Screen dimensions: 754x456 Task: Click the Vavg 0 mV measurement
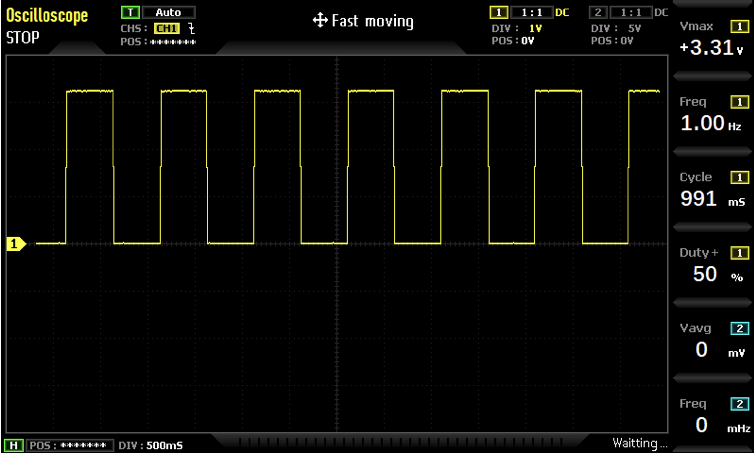(720, 350)
